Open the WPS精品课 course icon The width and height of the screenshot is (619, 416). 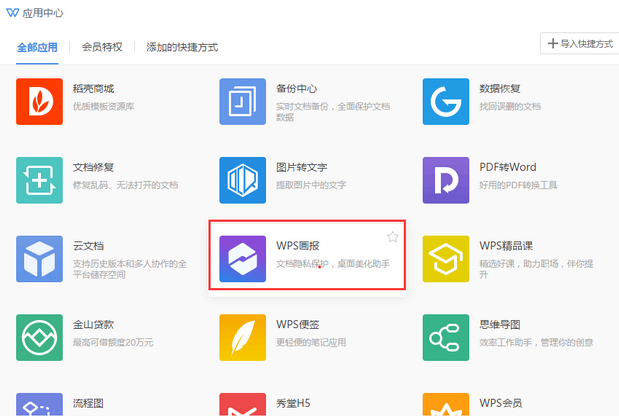pyautogui.click(x=446, y=259)
